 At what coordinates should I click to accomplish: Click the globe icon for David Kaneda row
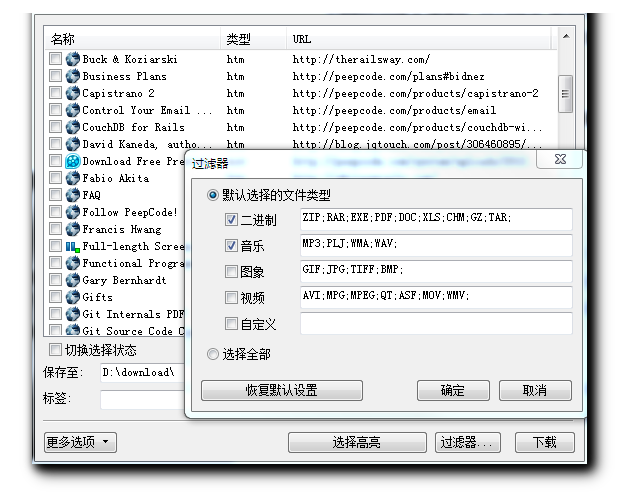pos(73,144)
